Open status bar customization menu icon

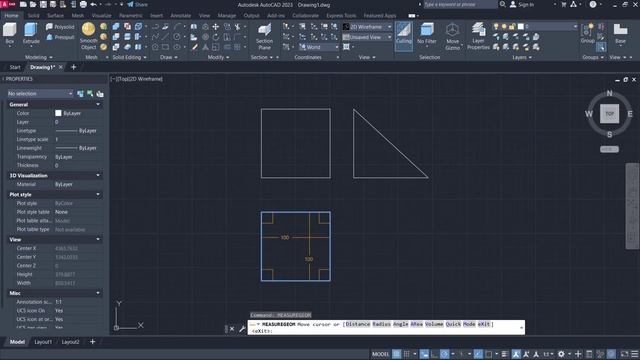point(635,354)
